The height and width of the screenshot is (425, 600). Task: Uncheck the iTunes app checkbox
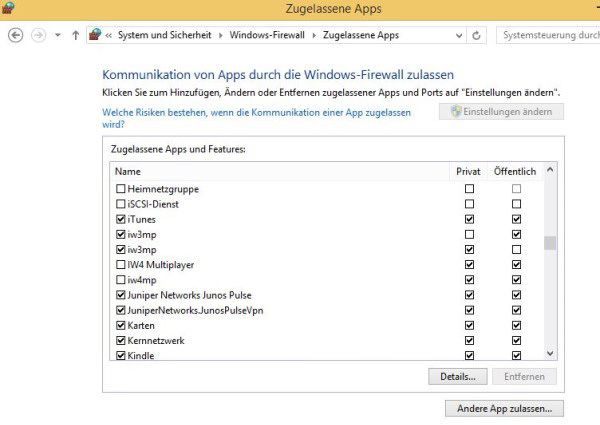coord(122,219)
